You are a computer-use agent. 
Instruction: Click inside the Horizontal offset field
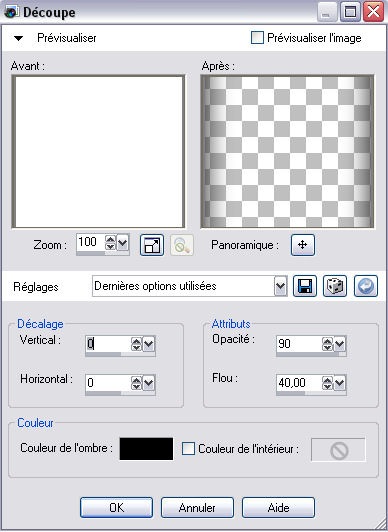pos(108,383)
